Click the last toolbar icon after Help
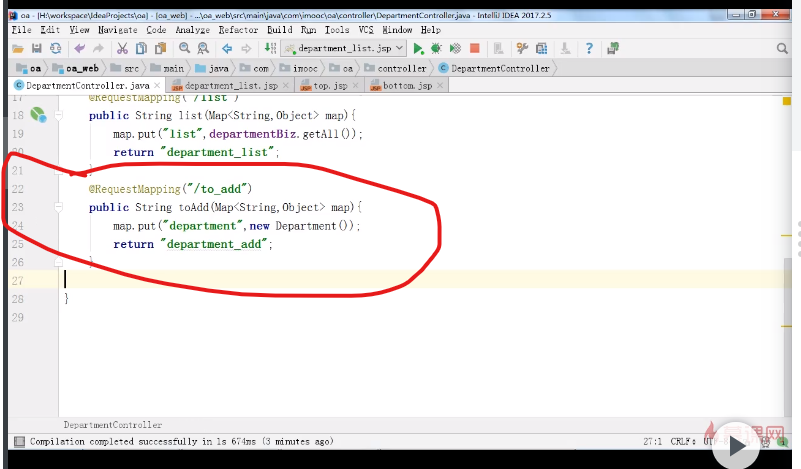Screen dimensions: 801x469 [612, 49]
